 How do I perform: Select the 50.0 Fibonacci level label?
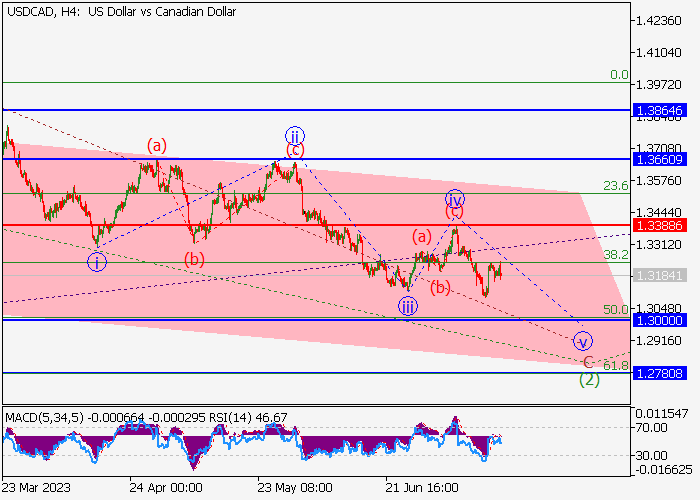tap(616, 309)
